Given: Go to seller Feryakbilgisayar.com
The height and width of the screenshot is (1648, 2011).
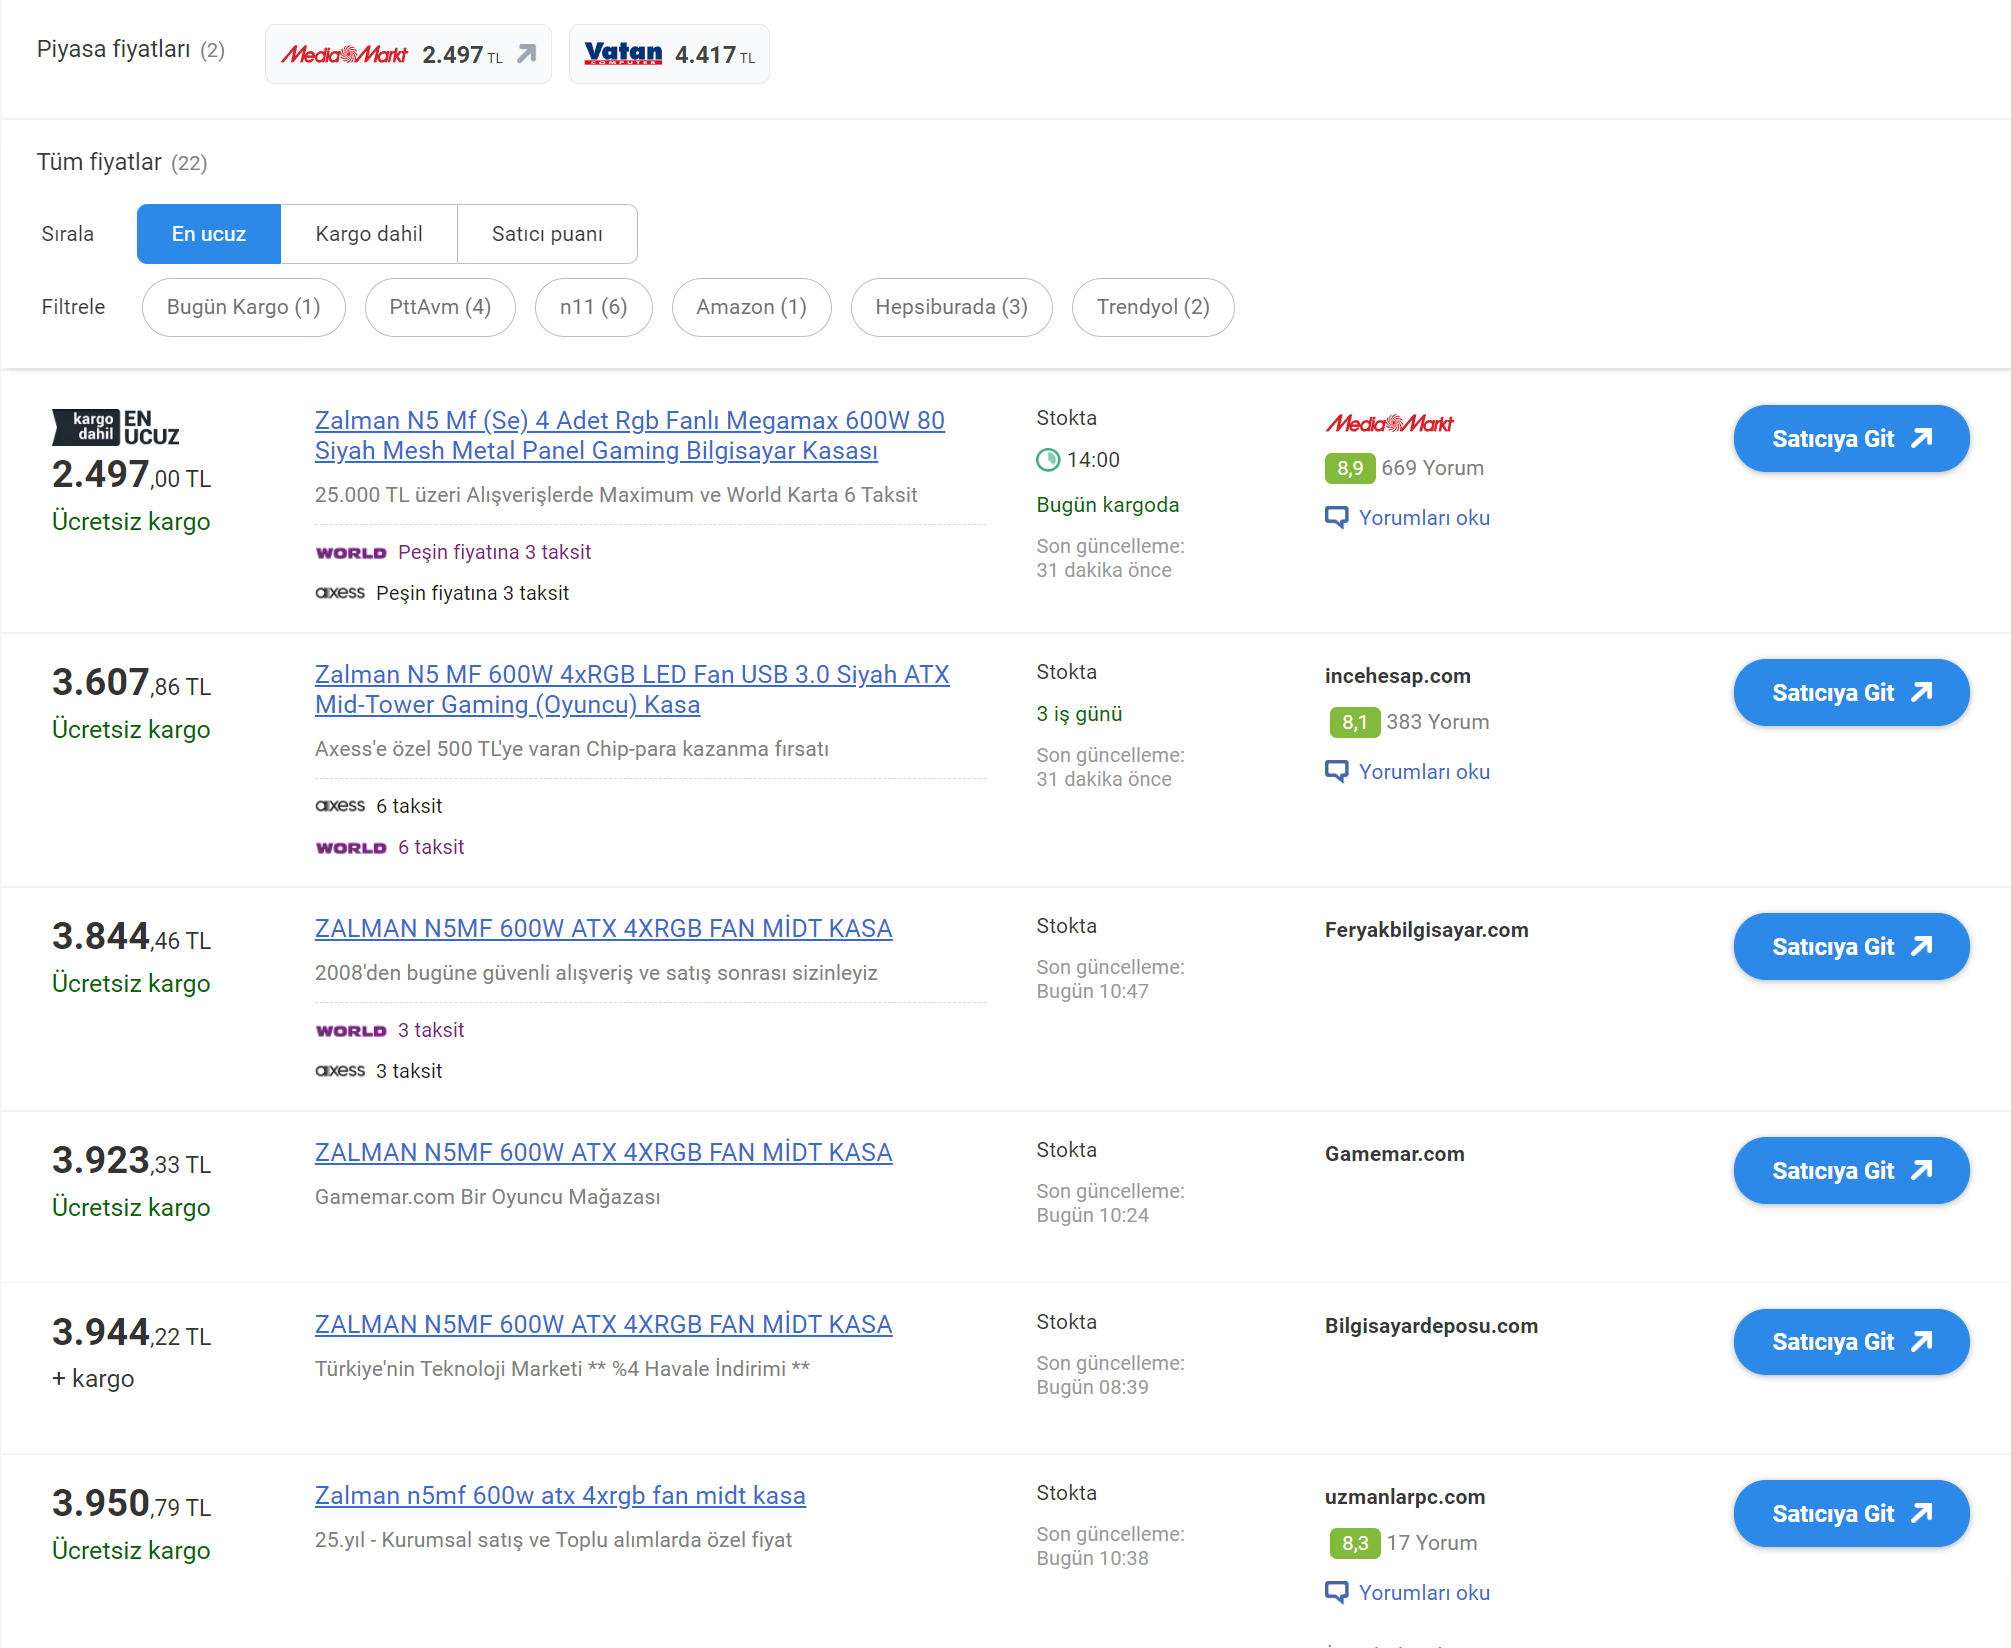Looking at the screenshot, I should (1852, 946).
